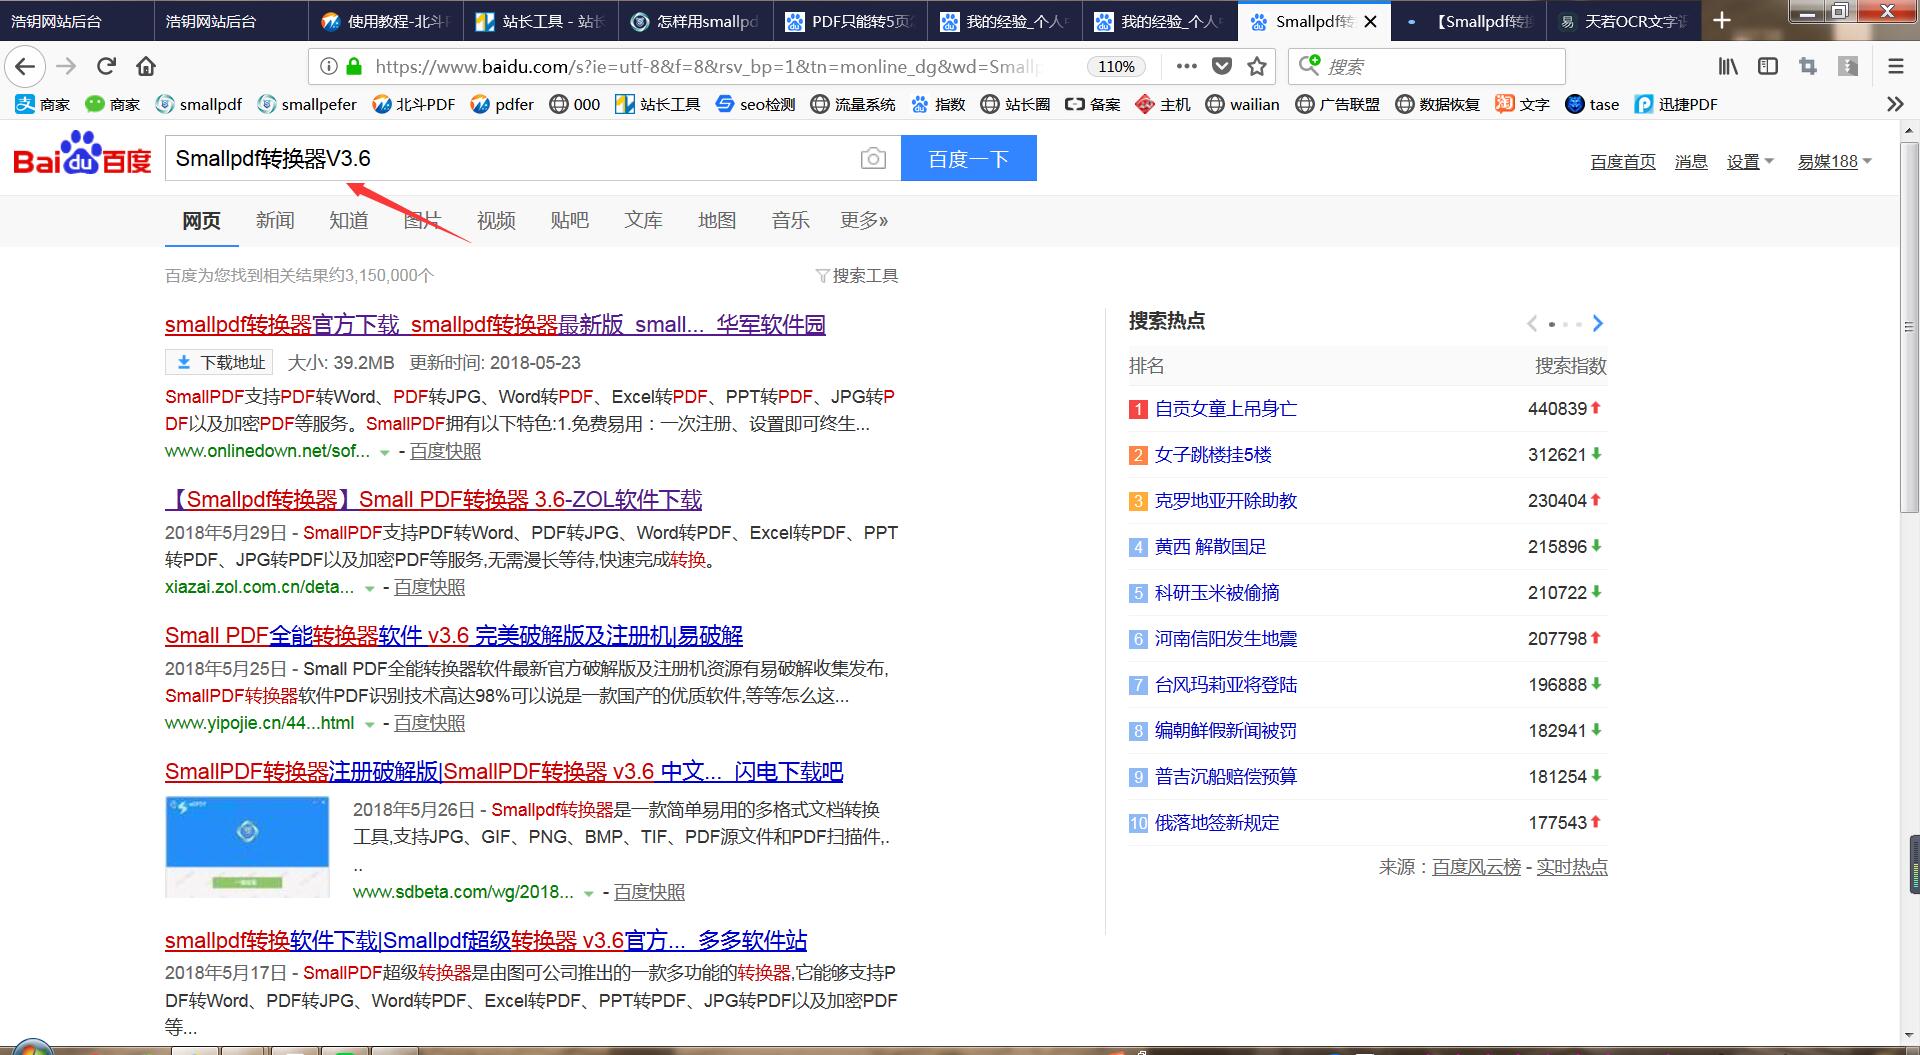The image size is (1920, 1055).
Task: Expand the 设置 dropdown
Action: tap(1750, 162)
